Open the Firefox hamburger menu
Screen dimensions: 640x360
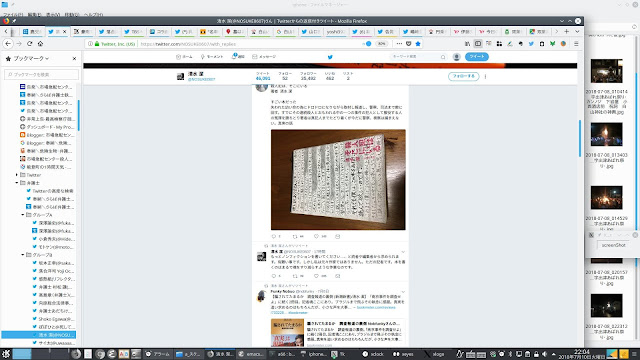pos(576,44)
